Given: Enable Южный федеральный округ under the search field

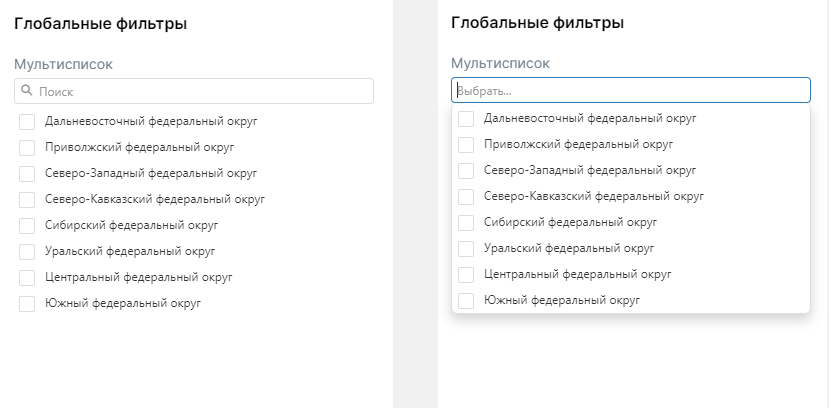Looking at the screenshot, I should pos(27,303).
